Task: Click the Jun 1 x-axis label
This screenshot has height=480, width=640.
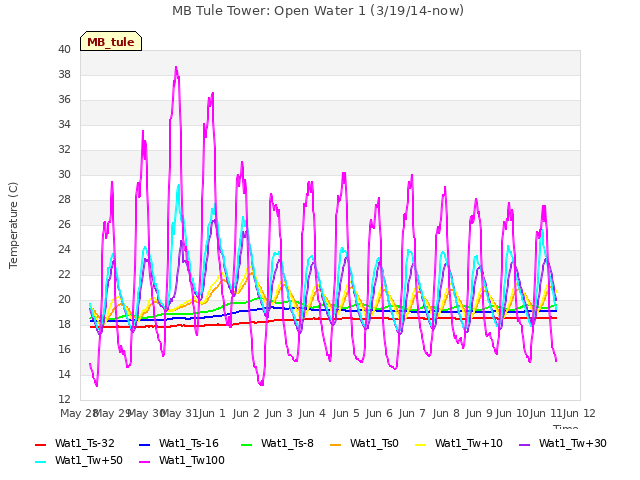Action: (212, 413)
